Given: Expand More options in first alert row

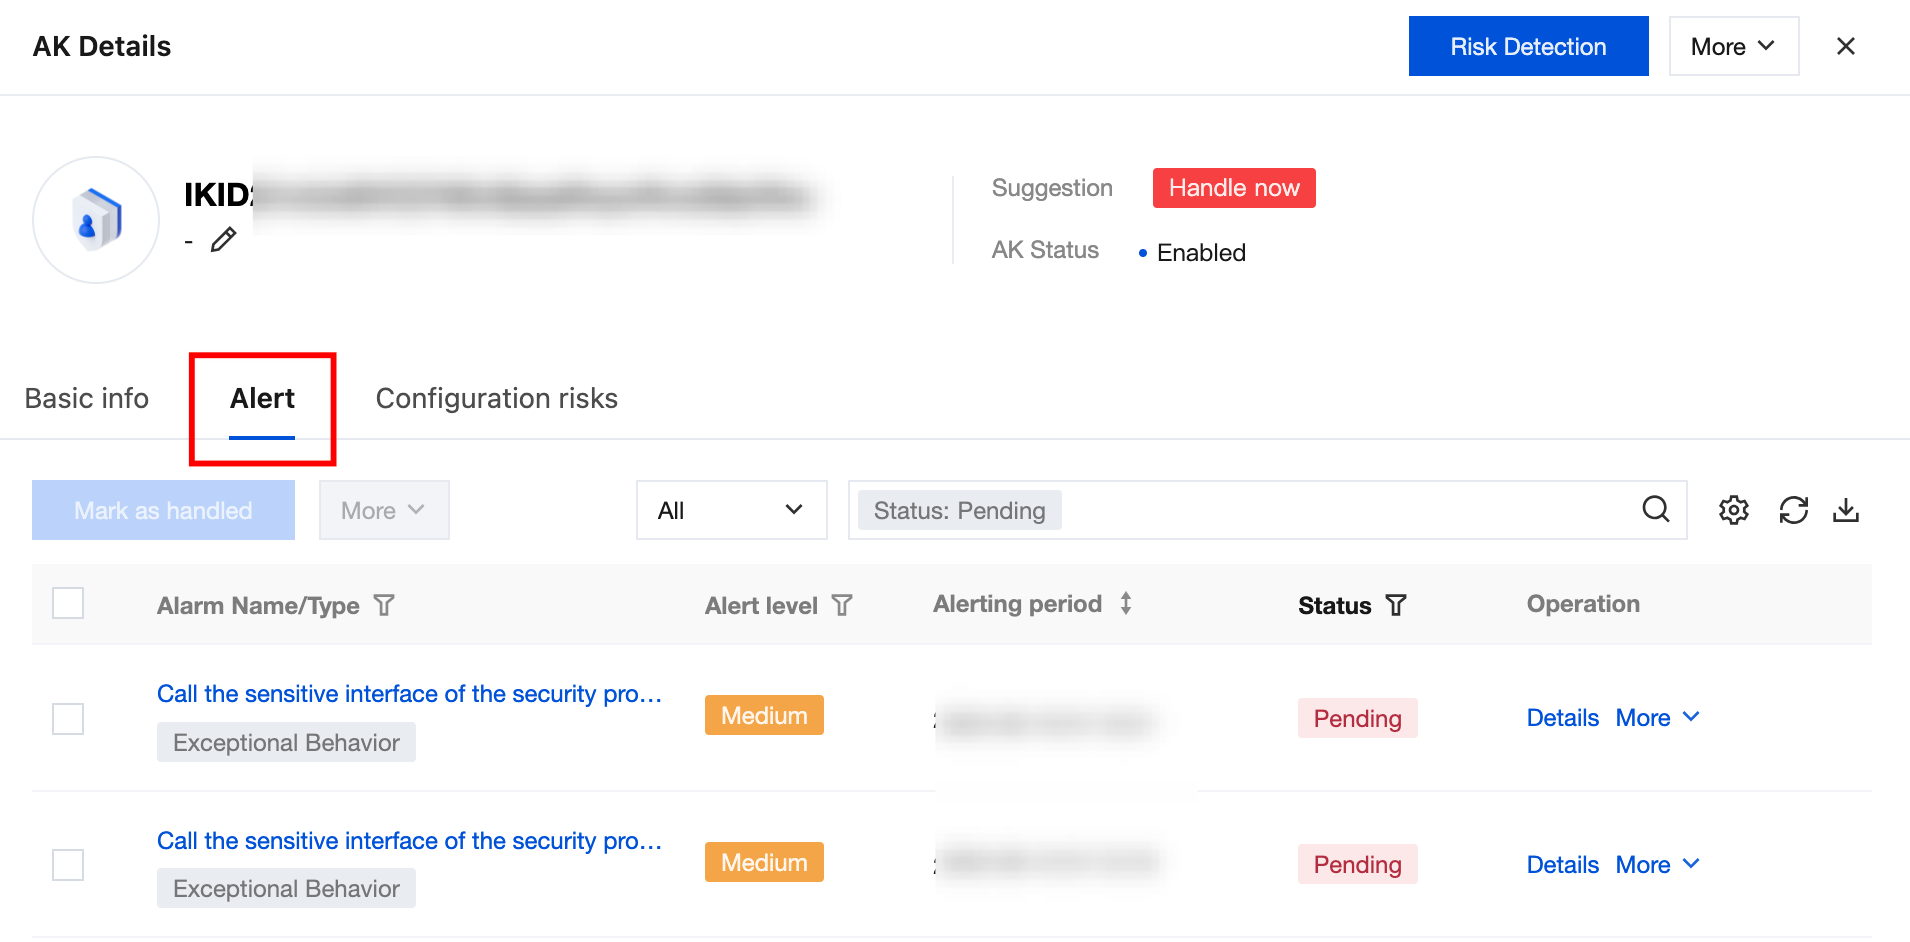Looking at the screenshot, I should 1657,718.
